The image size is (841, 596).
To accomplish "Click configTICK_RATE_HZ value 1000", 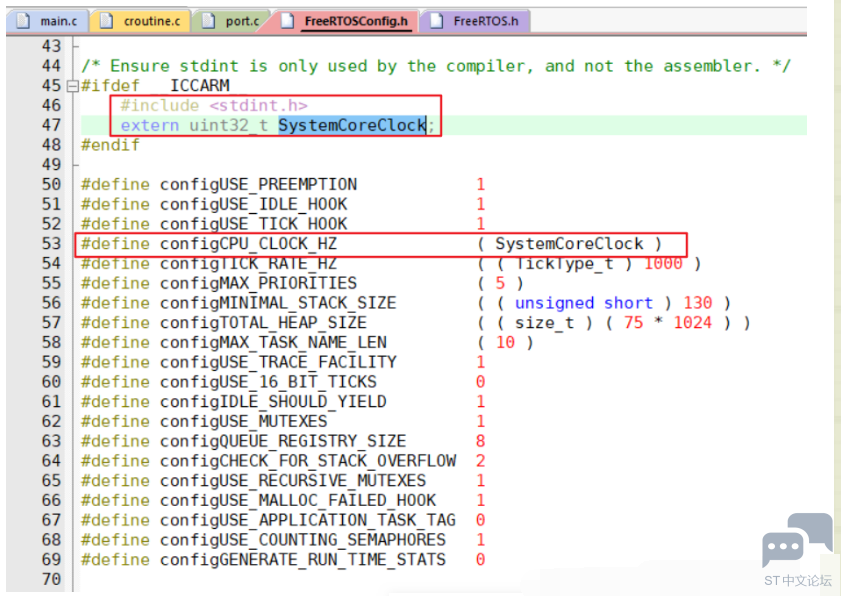I will [663, 263].
